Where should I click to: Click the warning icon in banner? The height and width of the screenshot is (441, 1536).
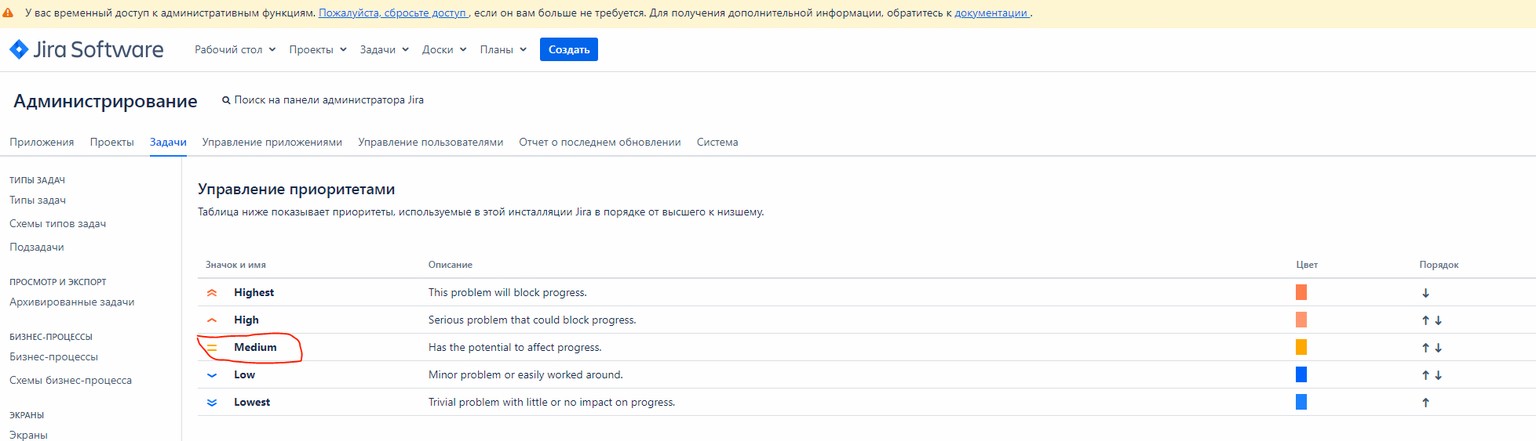point(9,13)
